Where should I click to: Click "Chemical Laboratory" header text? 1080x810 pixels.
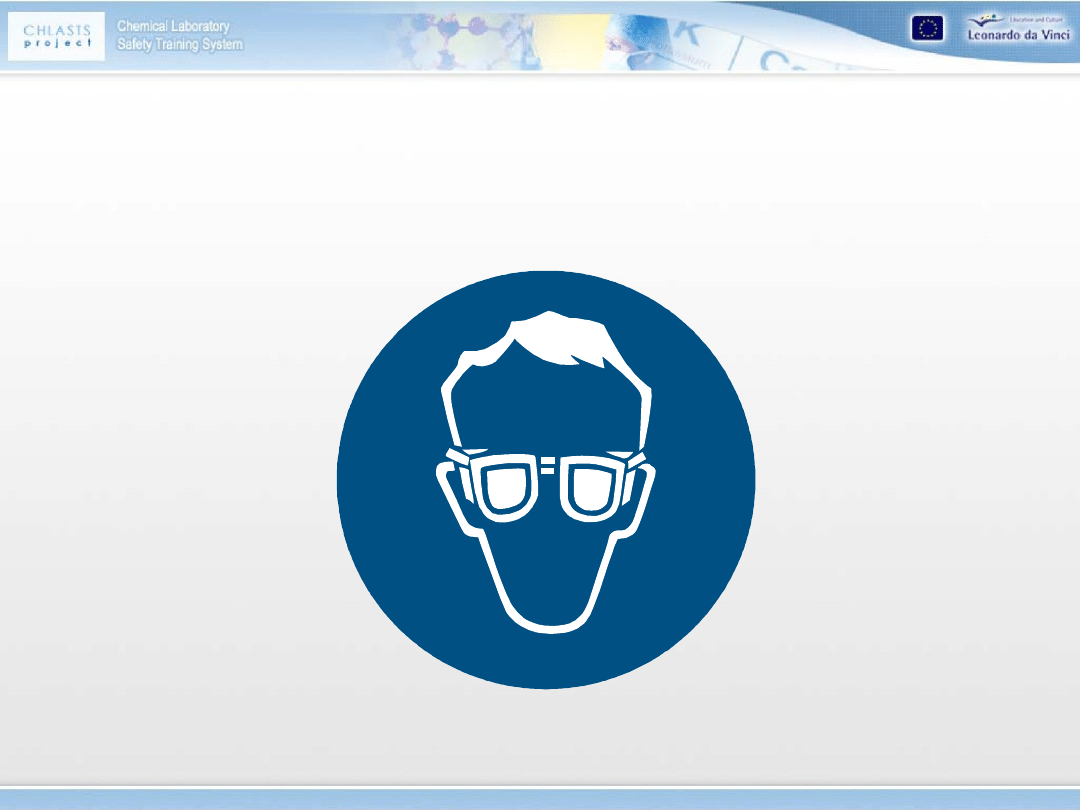173,26
